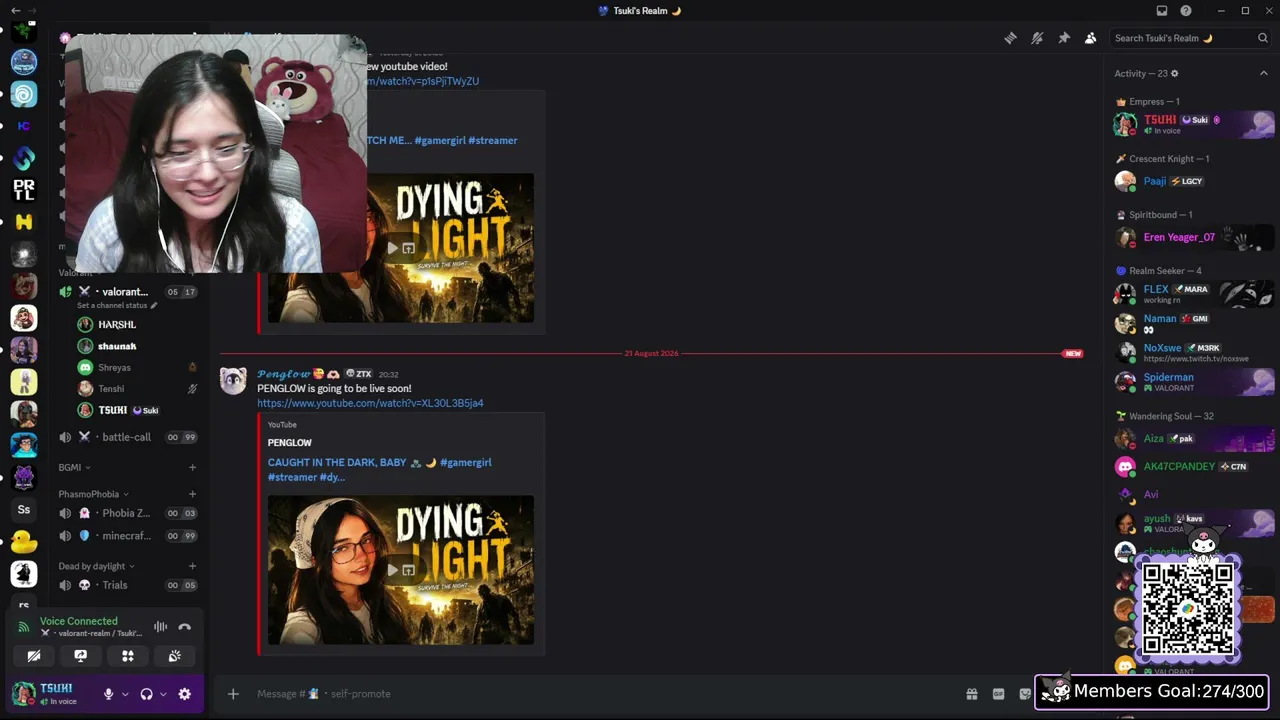This screenshot has width=1280, height=720.
Task: Collapse the BGMI category
Action: (x=75, y=467)
